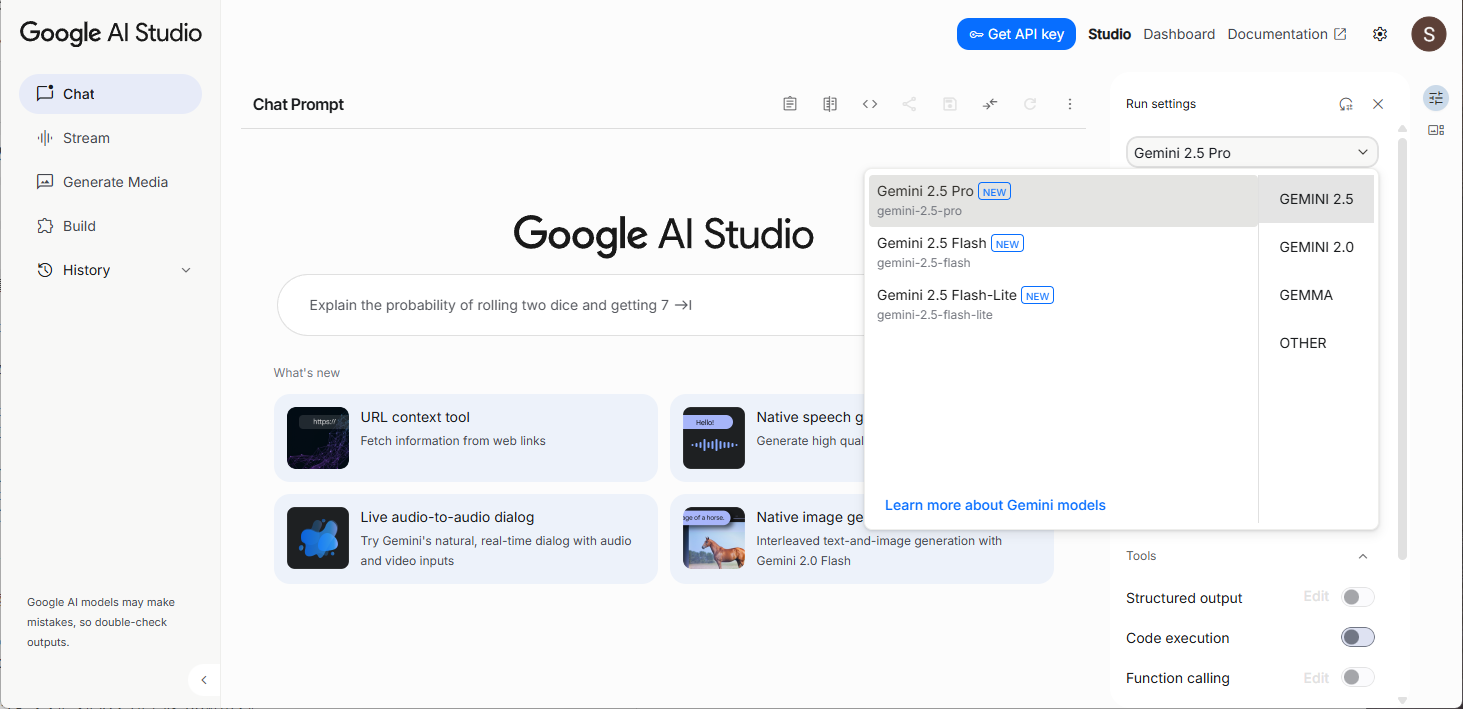Click the save prompt floppy icon
Screen dimensions: 1463x709
click(x=950, y=104)
